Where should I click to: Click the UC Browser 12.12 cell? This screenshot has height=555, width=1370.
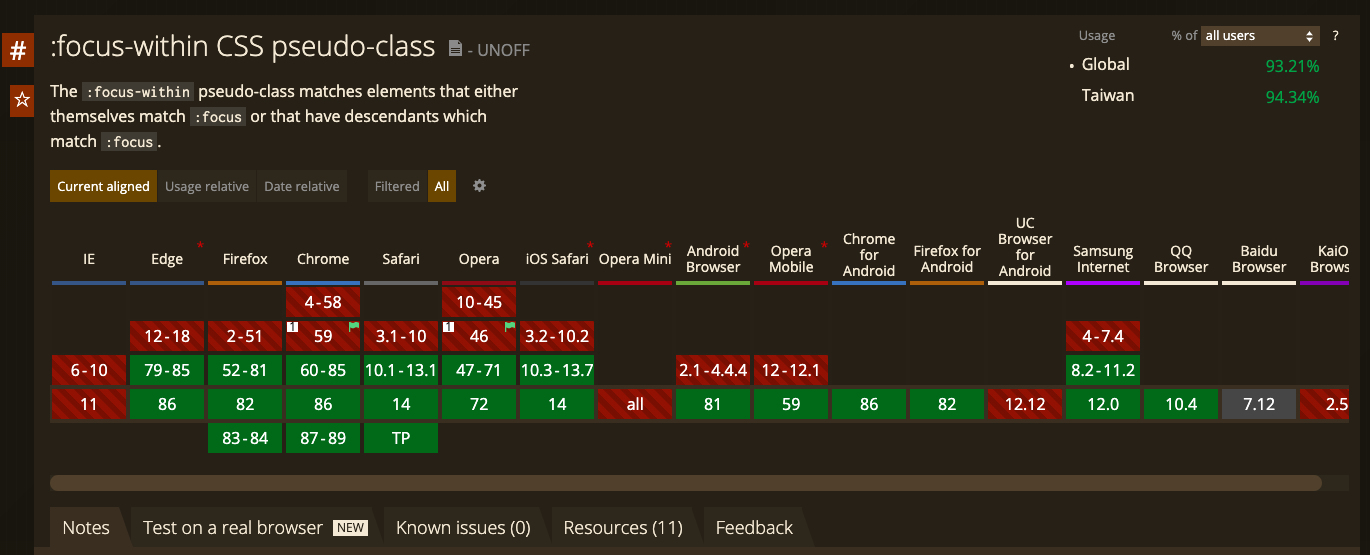1025,404
